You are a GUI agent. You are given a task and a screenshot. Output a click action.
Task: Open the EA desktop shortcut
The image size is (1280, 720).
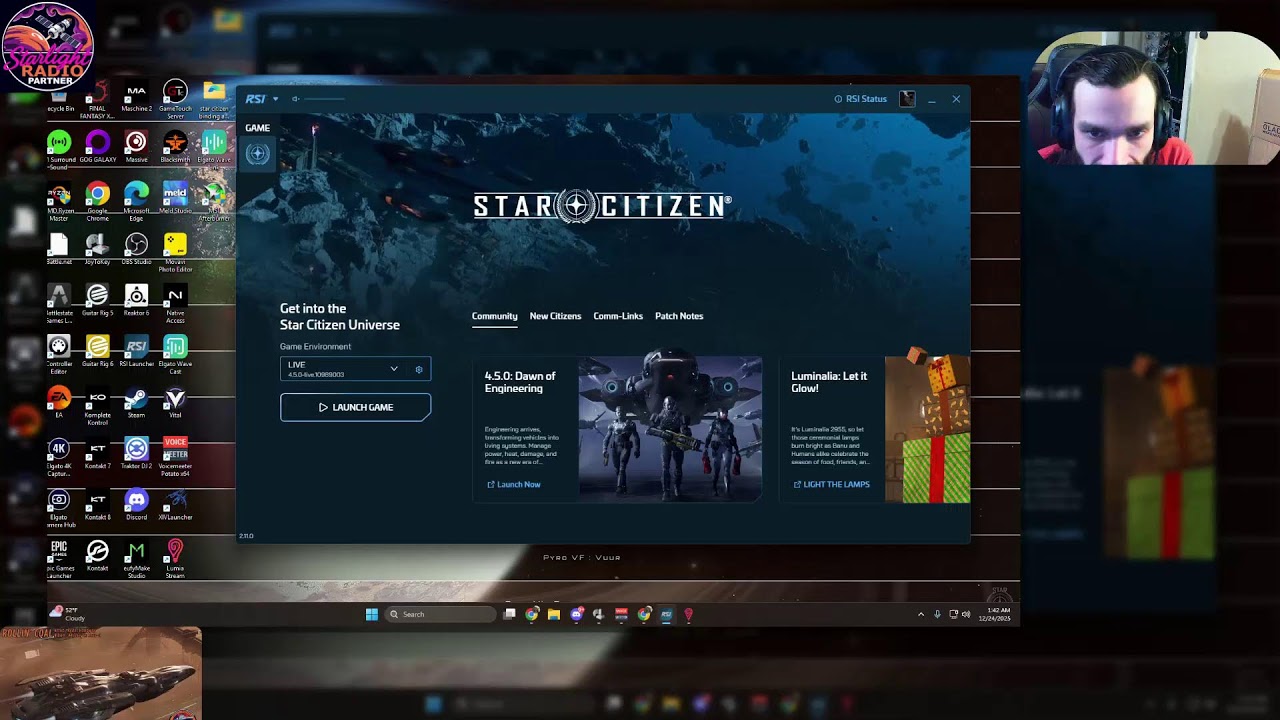coord(59,402)
